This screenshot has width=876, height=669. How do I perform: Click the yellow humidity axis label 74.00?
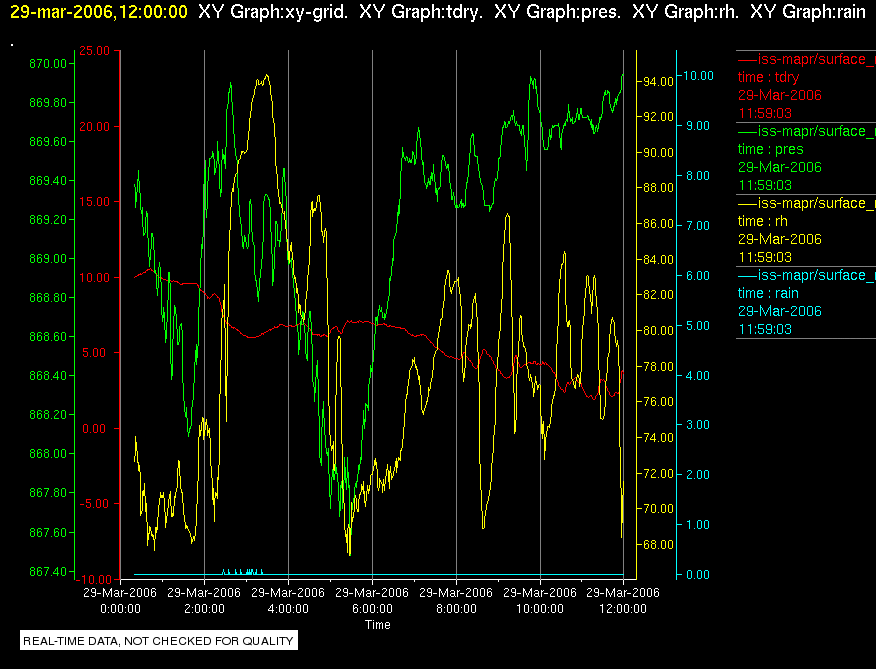click(x=658, y=438)
